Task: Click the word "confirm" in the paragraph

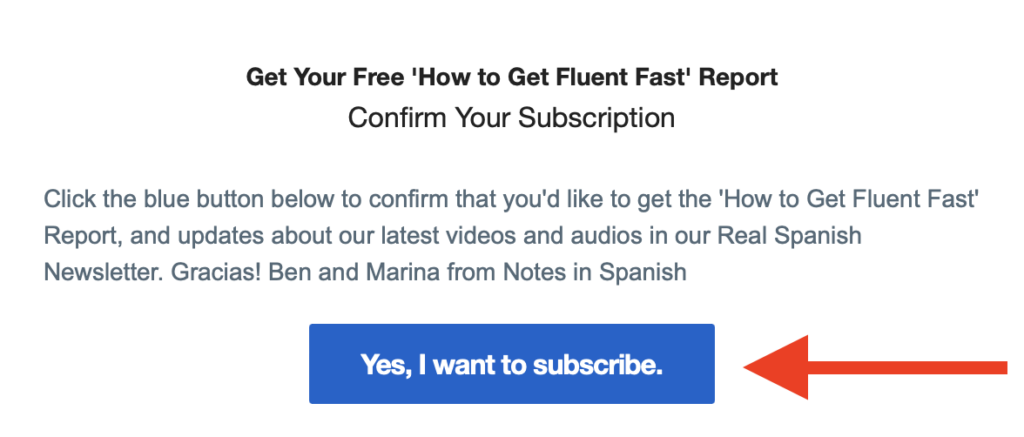Action: (398, 197)
